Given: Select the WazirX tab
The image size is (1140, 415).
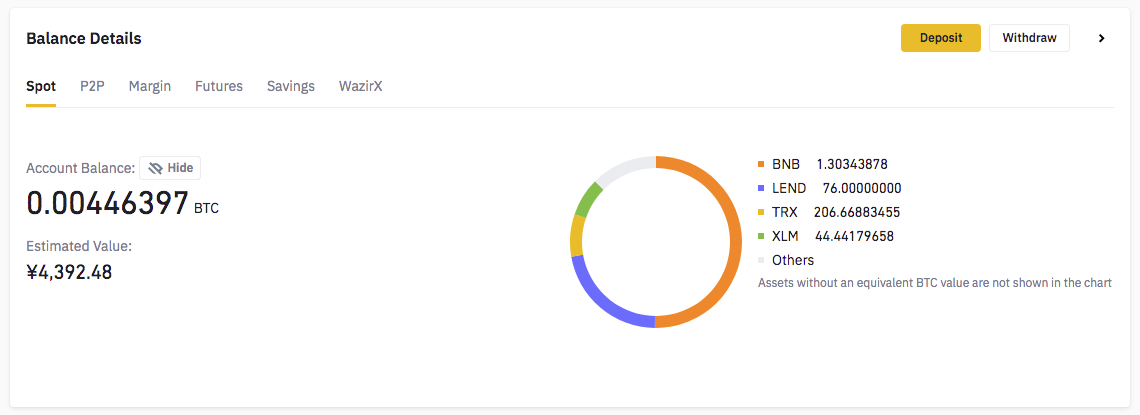Looking at the screenshot, I should tap(361, 86).
